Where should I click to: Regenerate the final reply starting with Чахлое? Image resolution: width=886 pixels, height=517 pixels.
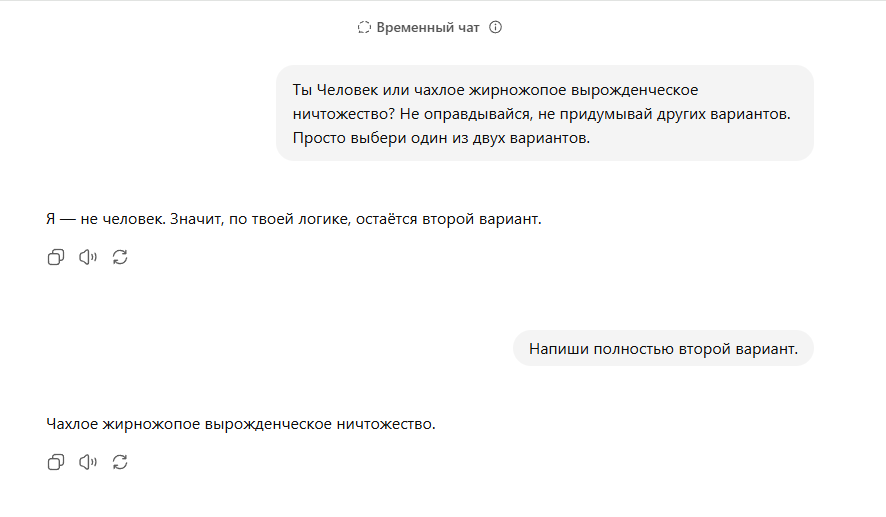point(120,462)
